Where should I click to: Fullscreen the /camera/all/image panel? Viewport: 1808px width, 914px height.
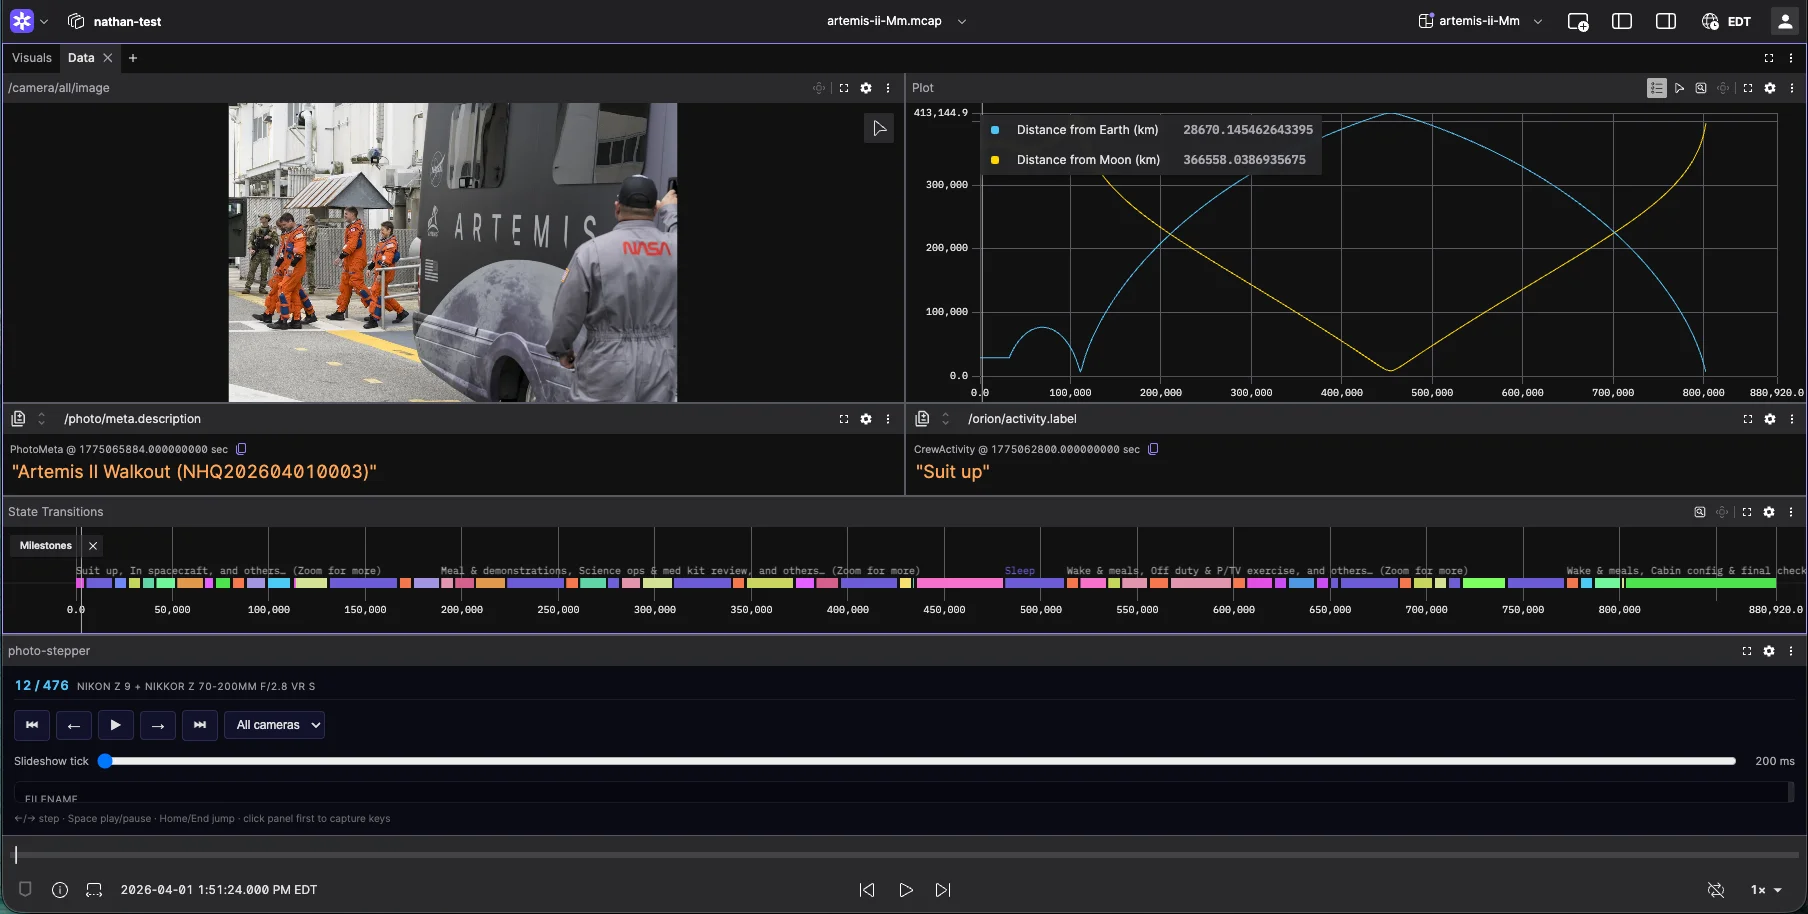click(x=844, y=88)
